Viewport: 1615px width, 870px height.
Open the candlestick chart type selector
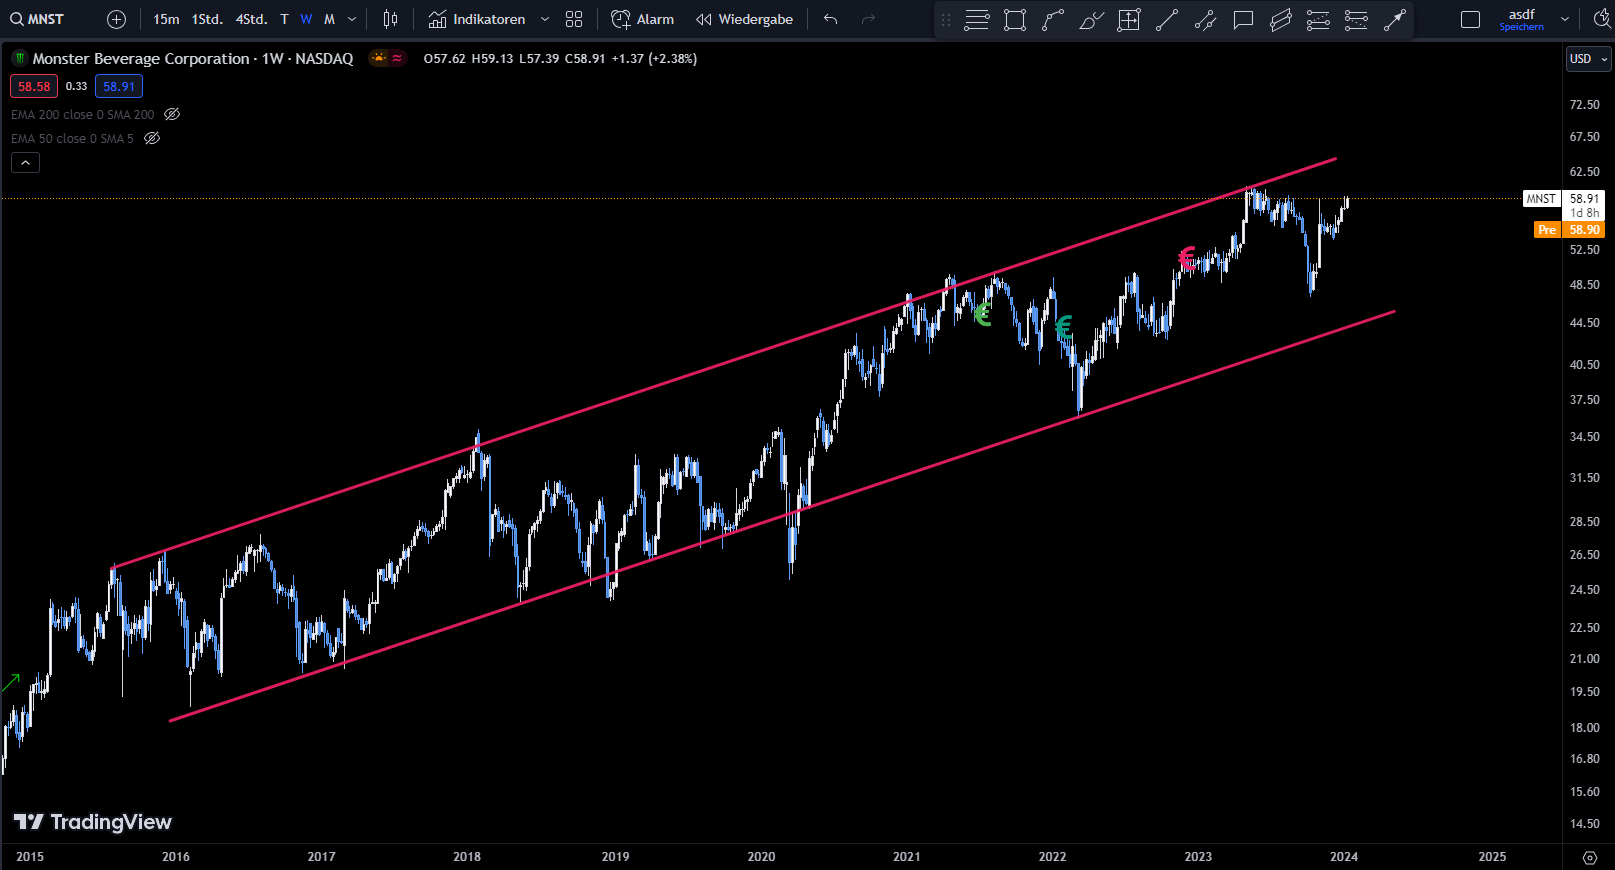pos(390,19)
